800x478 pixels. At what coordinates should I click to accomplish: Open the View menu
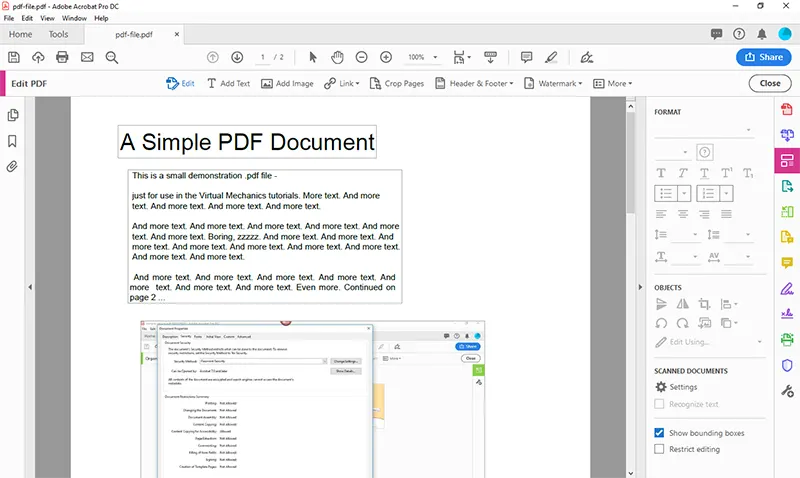[47, 18]
